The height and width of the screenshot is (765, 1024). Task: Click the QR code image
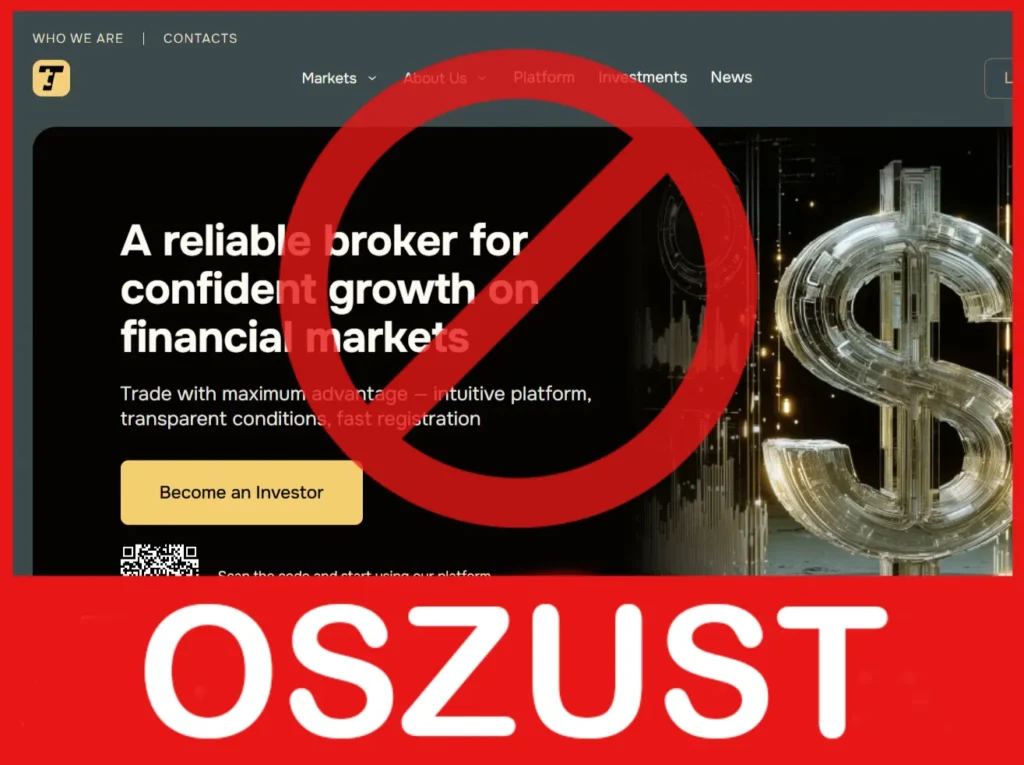[159, 560]
